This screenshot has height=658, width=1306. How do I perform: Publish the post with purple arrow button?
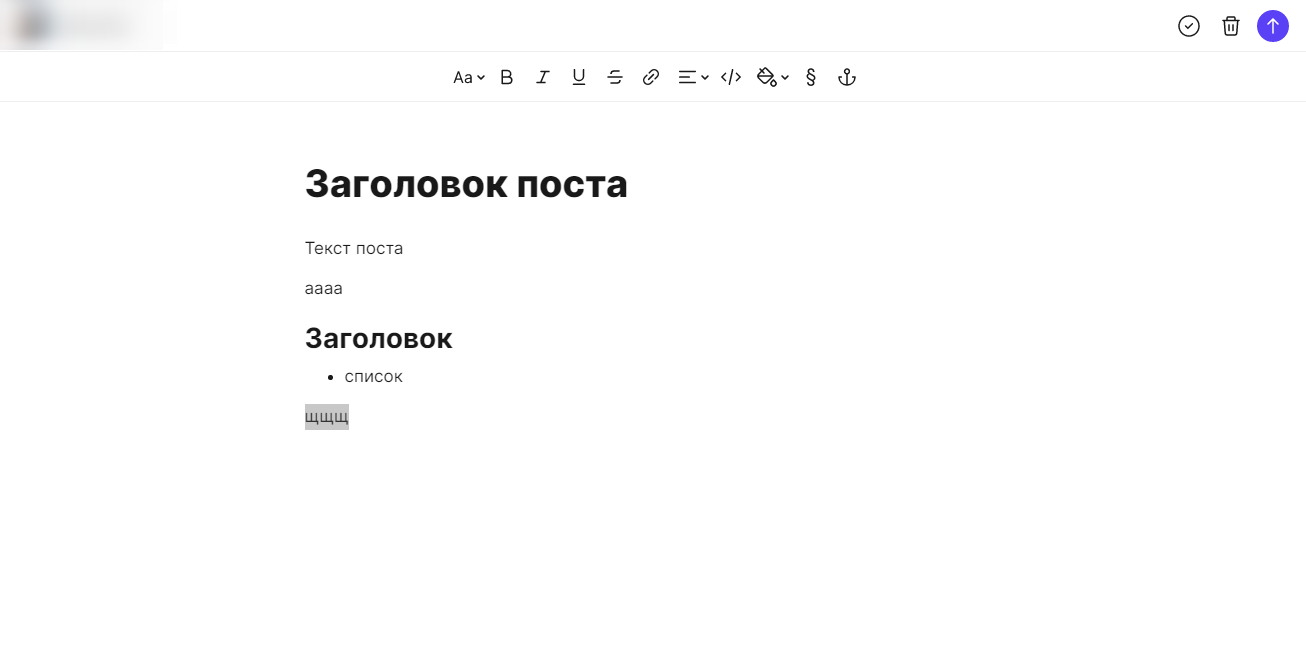(x=1273, y=26)
